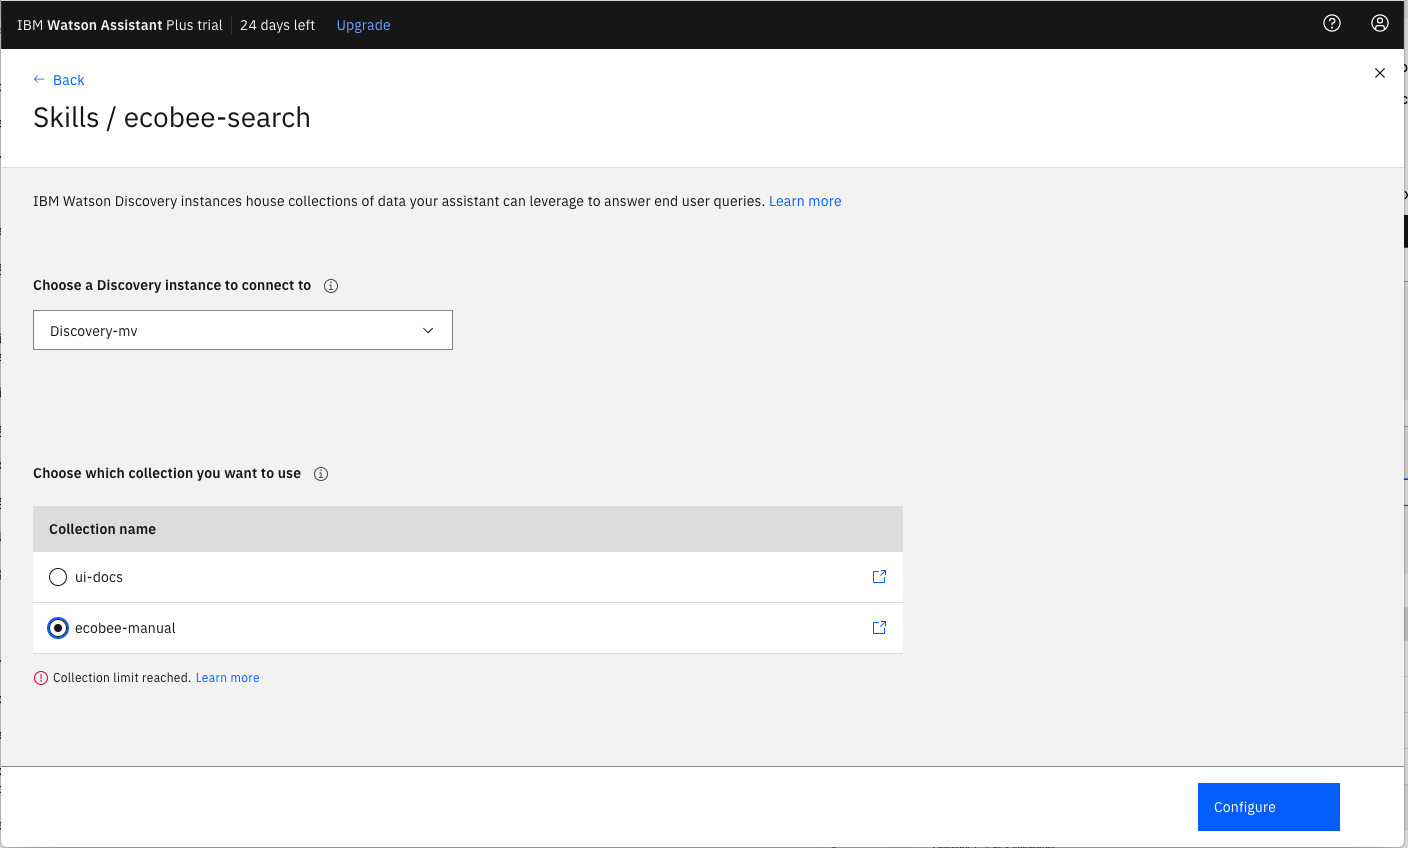Click the 24 days left text
Image resolution: width=1408 pixels, height=848 pixels.
coord(277,25)
